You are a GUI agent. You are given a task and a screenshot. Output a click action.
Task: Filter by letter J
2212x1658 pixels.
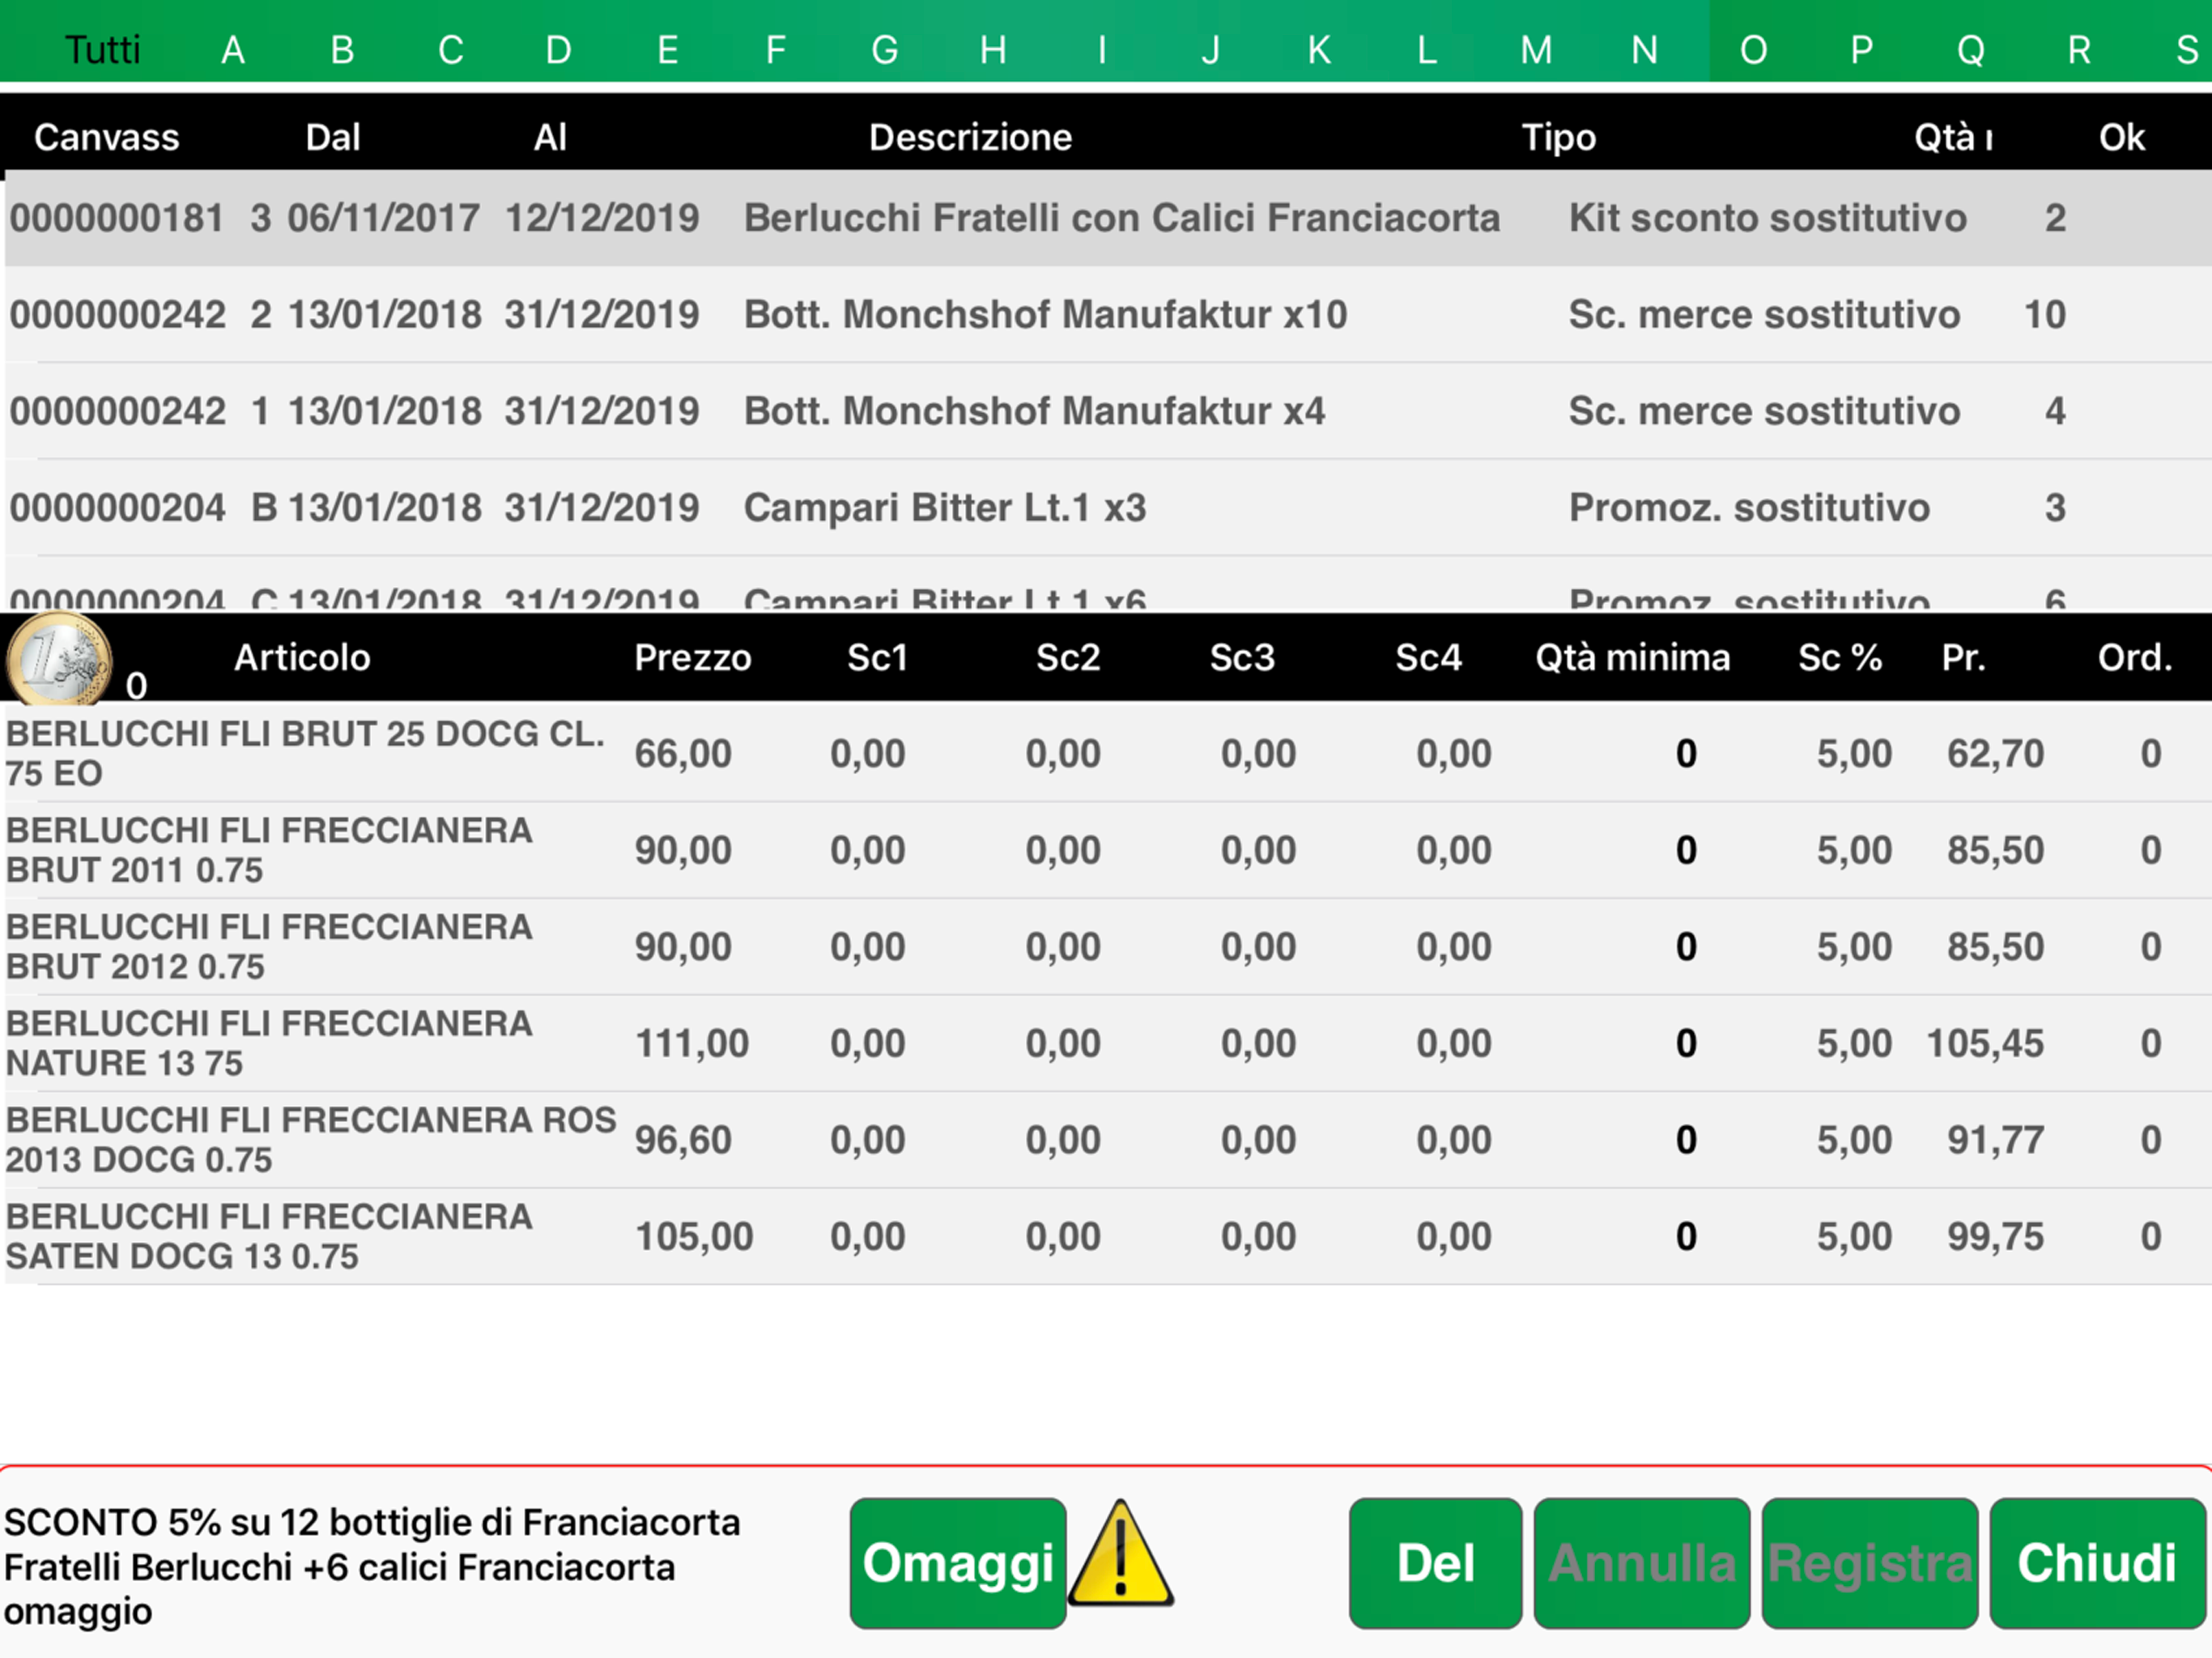[x=1211, y=49]
